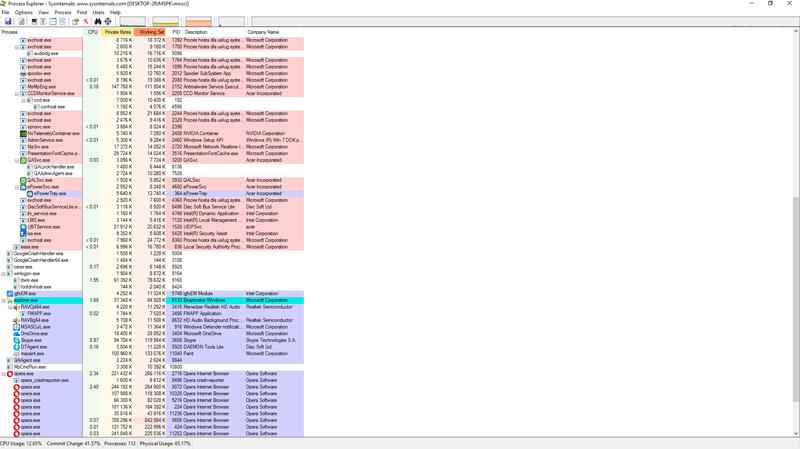
Task: Click the RAVCpl64.exe speaker icon
Action: [16, 307]
